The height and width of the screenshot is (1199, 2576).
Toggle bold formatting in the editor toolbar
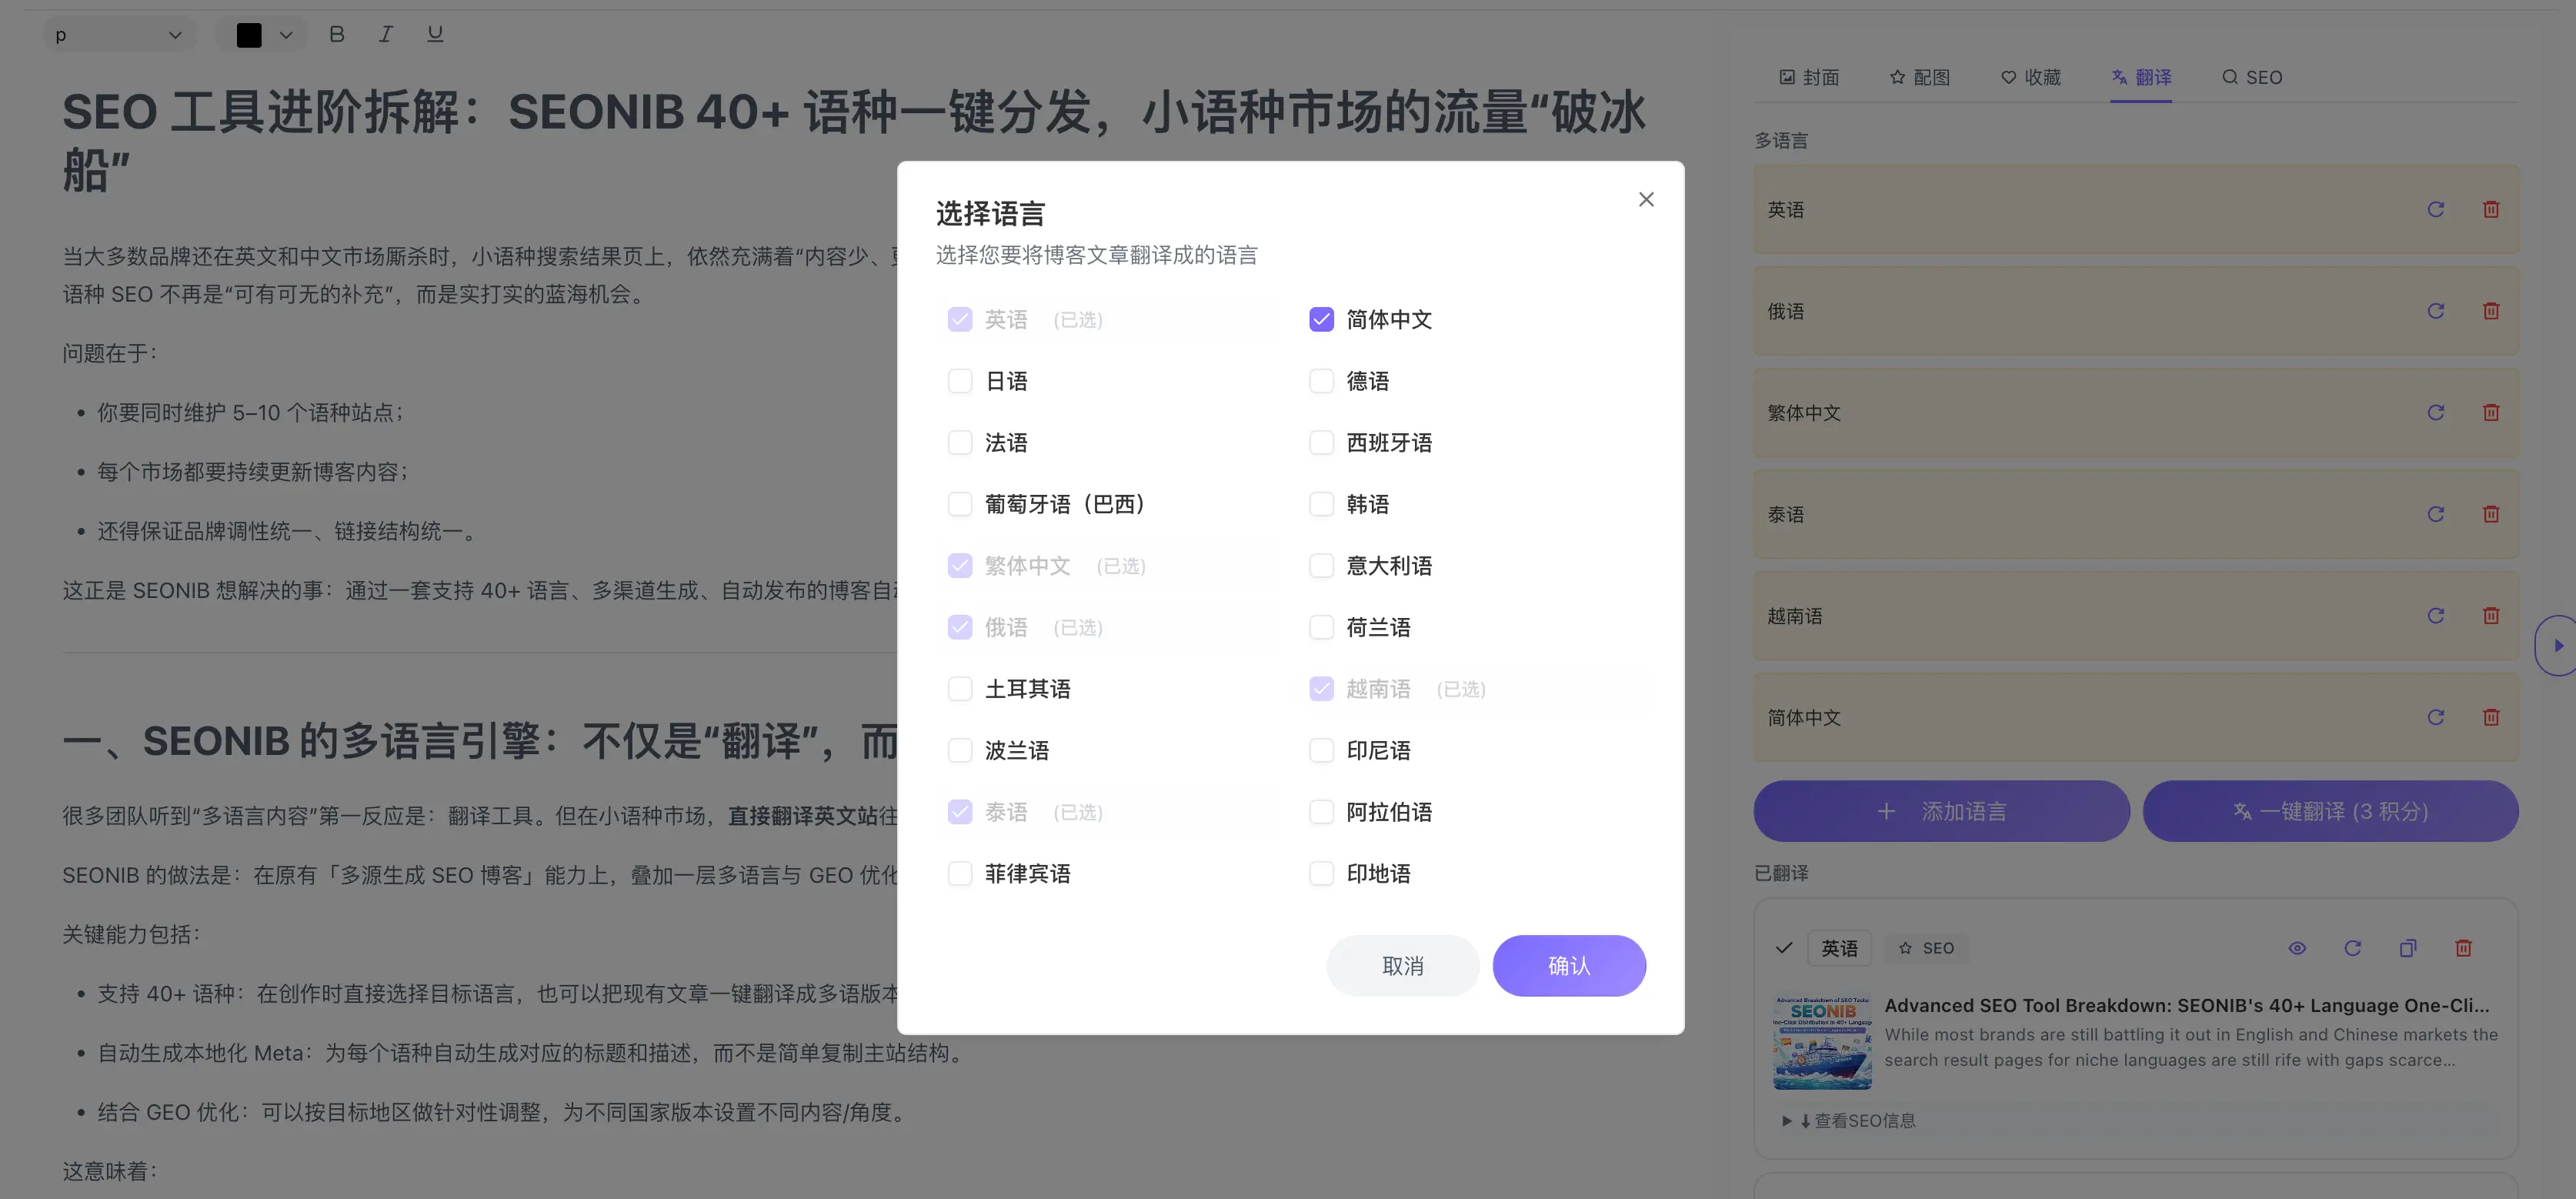click(x=337, y=34)
